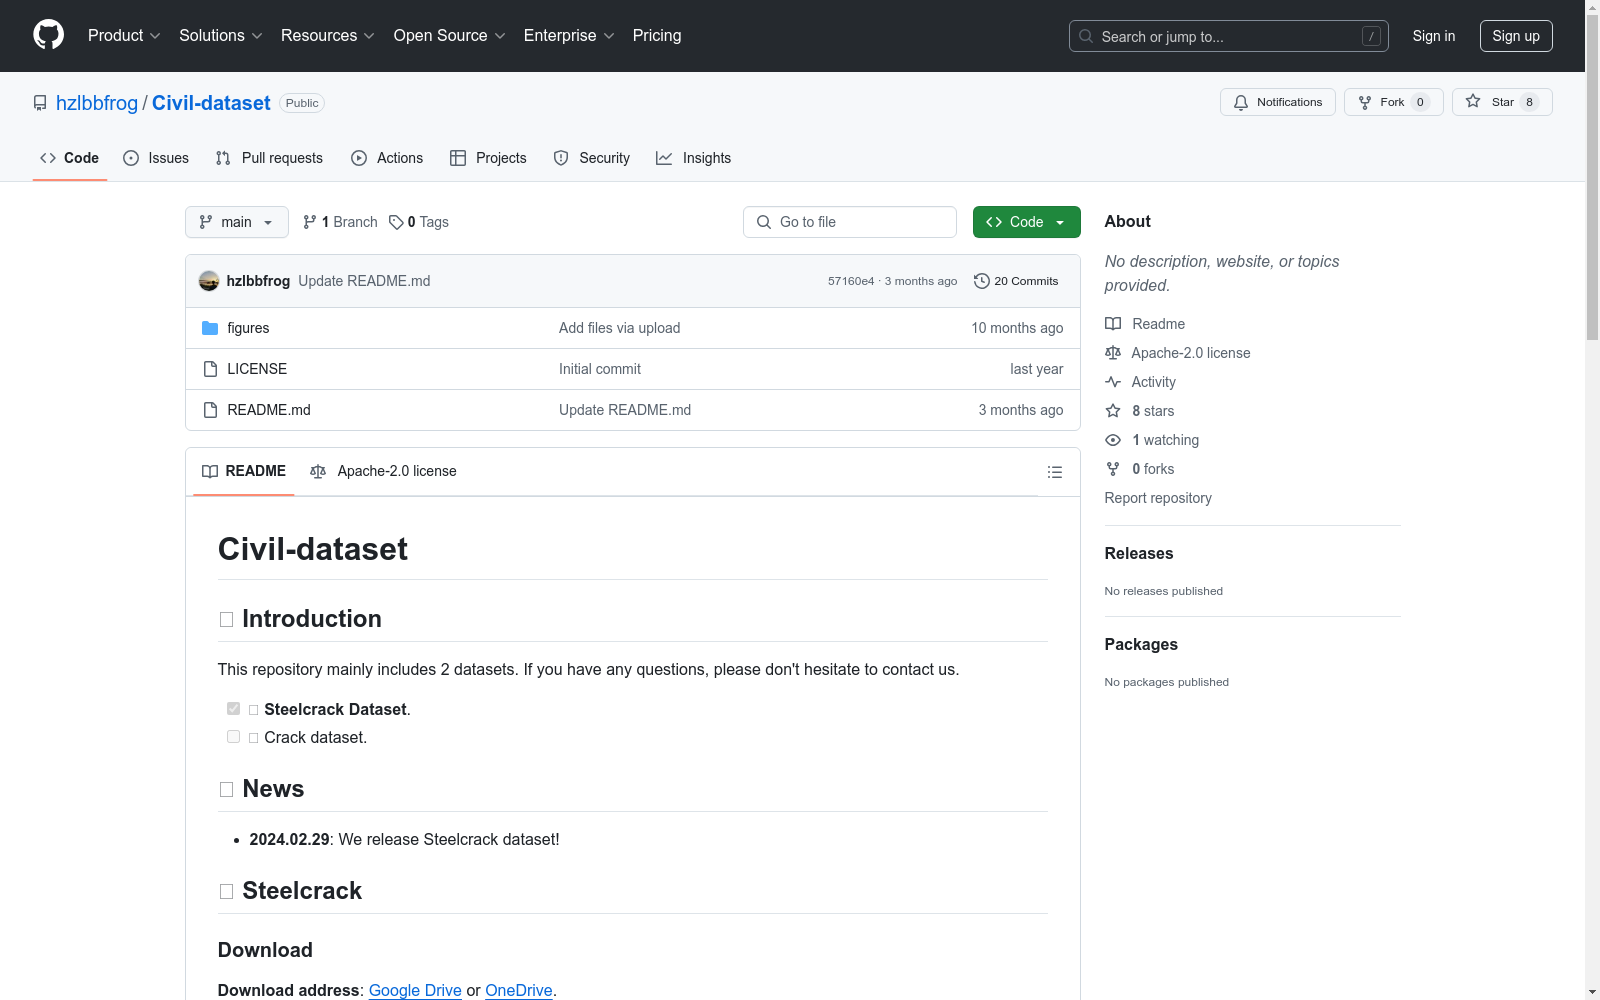Click the Fork icon
The height and width of the screenshot is (1000, 1600).
tap(1365, 102)
